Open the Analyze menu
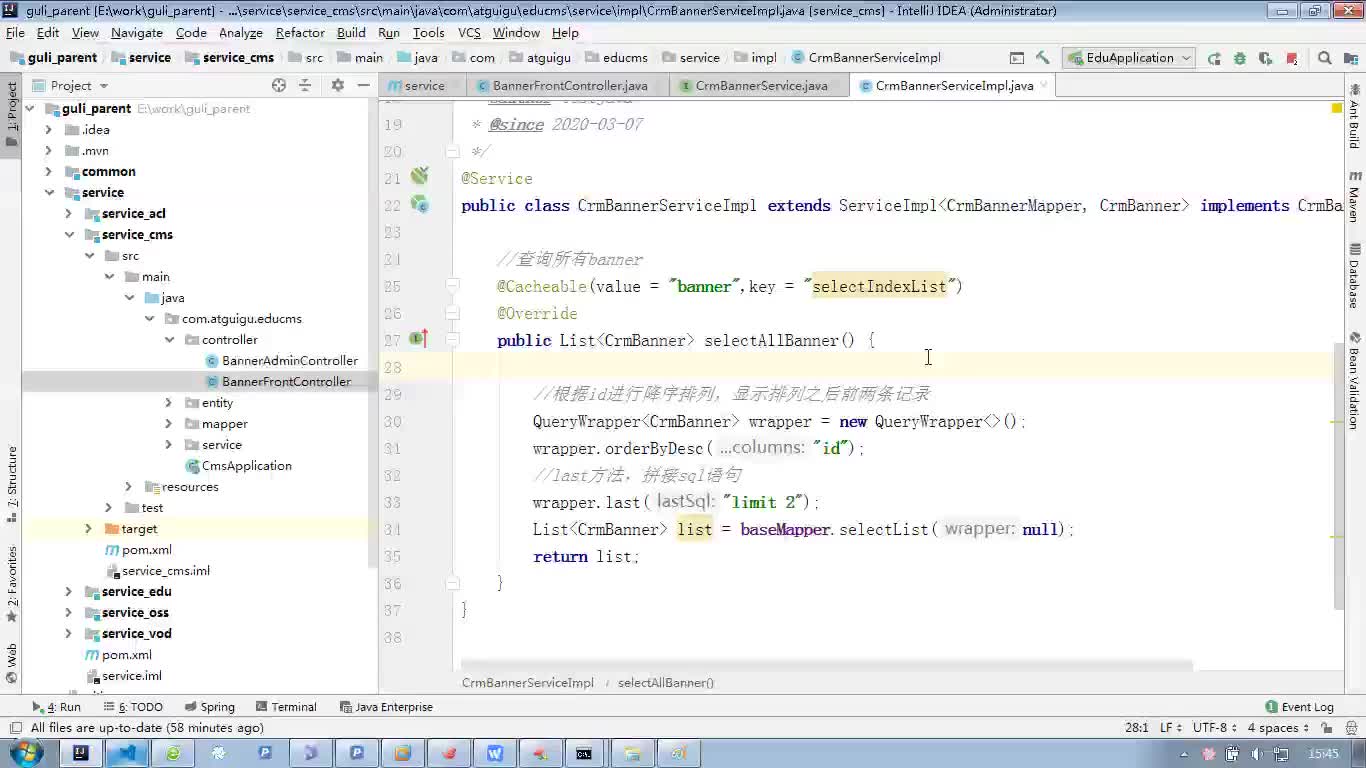Image resolution: width=1366 pixels, height=768 pixels. (x=241, y=32)
